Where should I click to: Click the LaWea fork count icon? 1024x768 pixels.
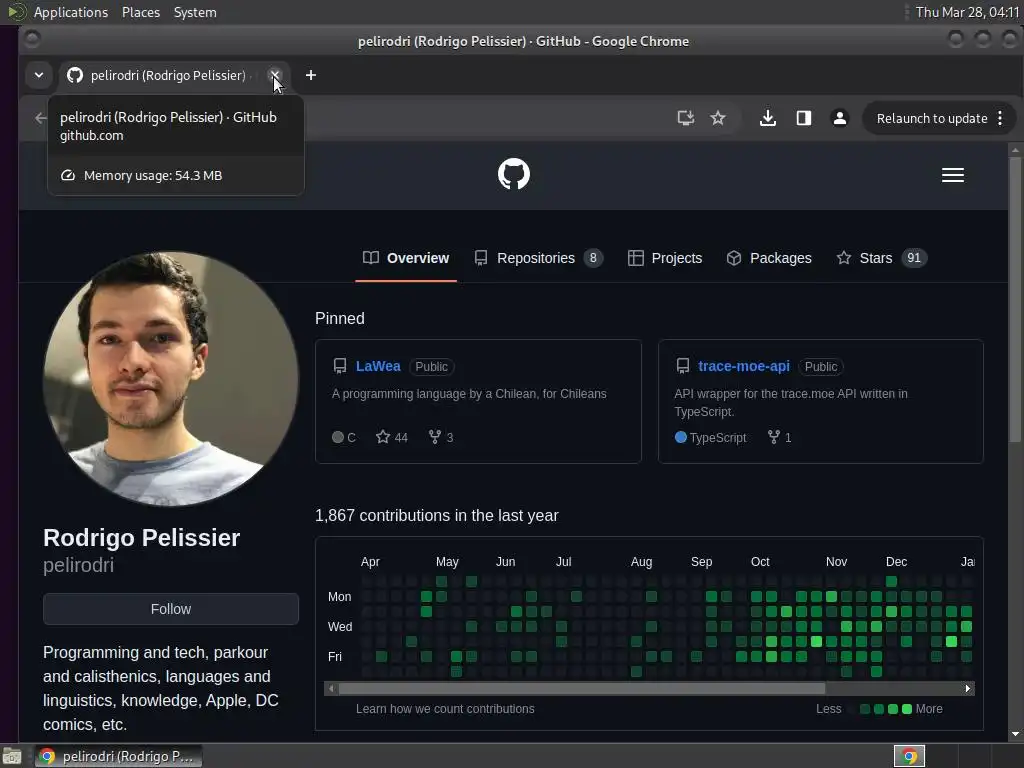point(434,437)
